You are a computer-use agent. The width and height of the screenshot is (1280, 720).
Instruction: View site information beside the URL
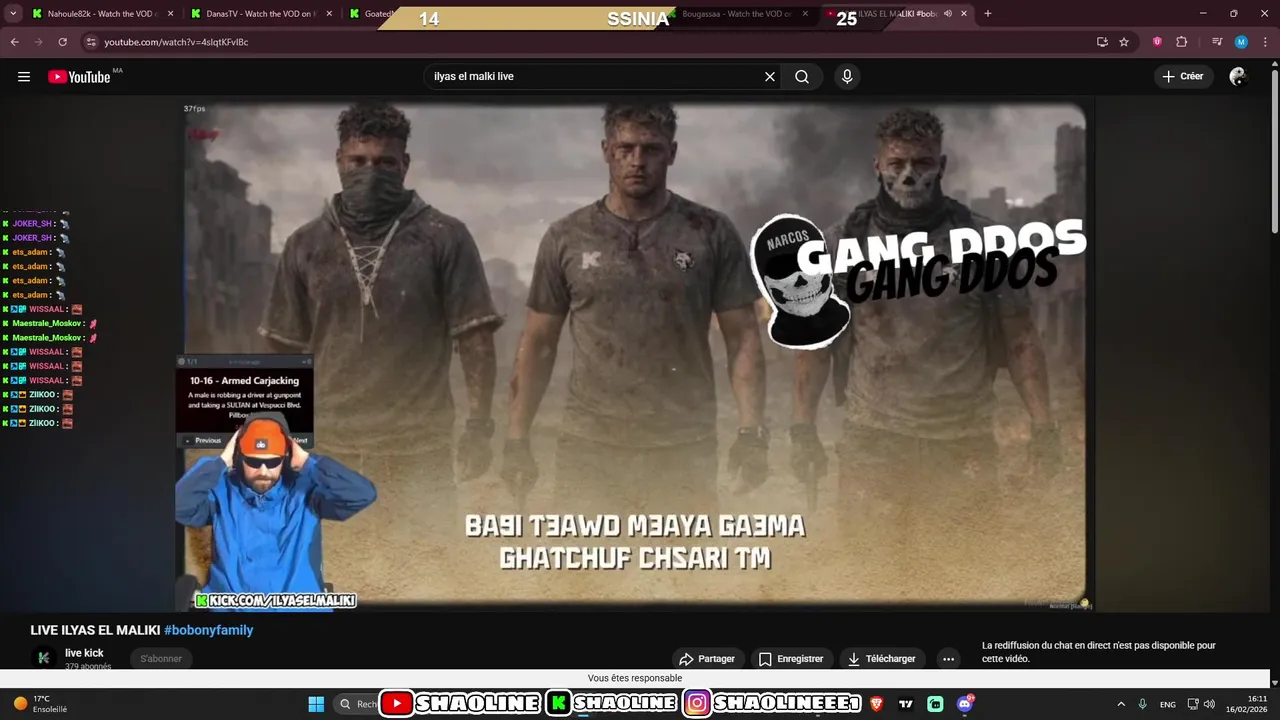click(x=91, y=42)
